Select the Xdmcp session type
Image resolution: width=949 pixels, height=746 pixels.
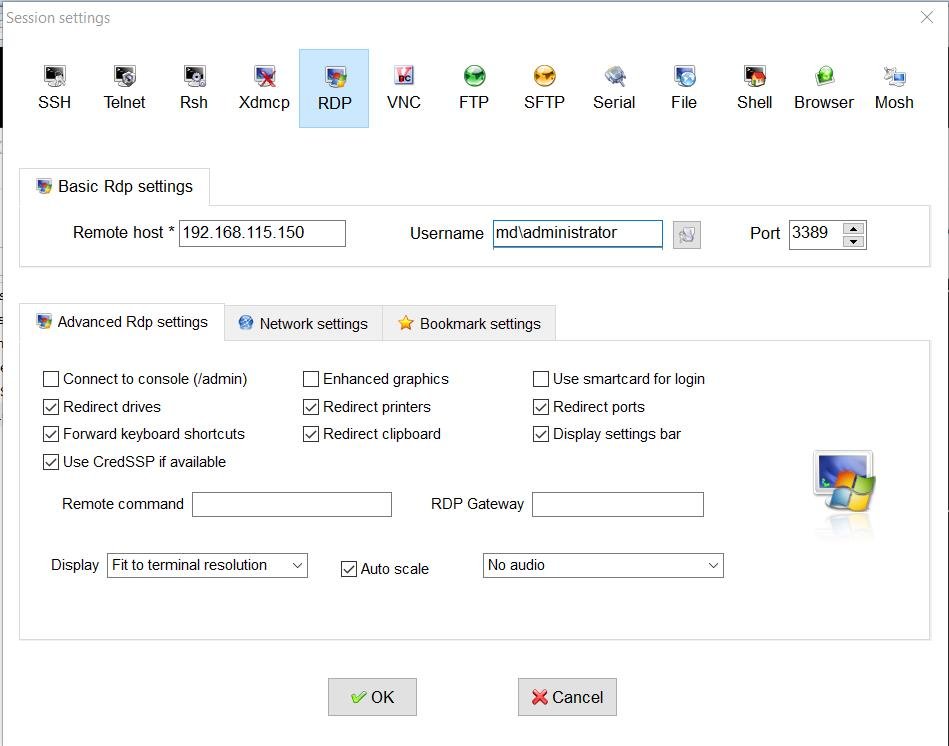click(x=264, y=88)
